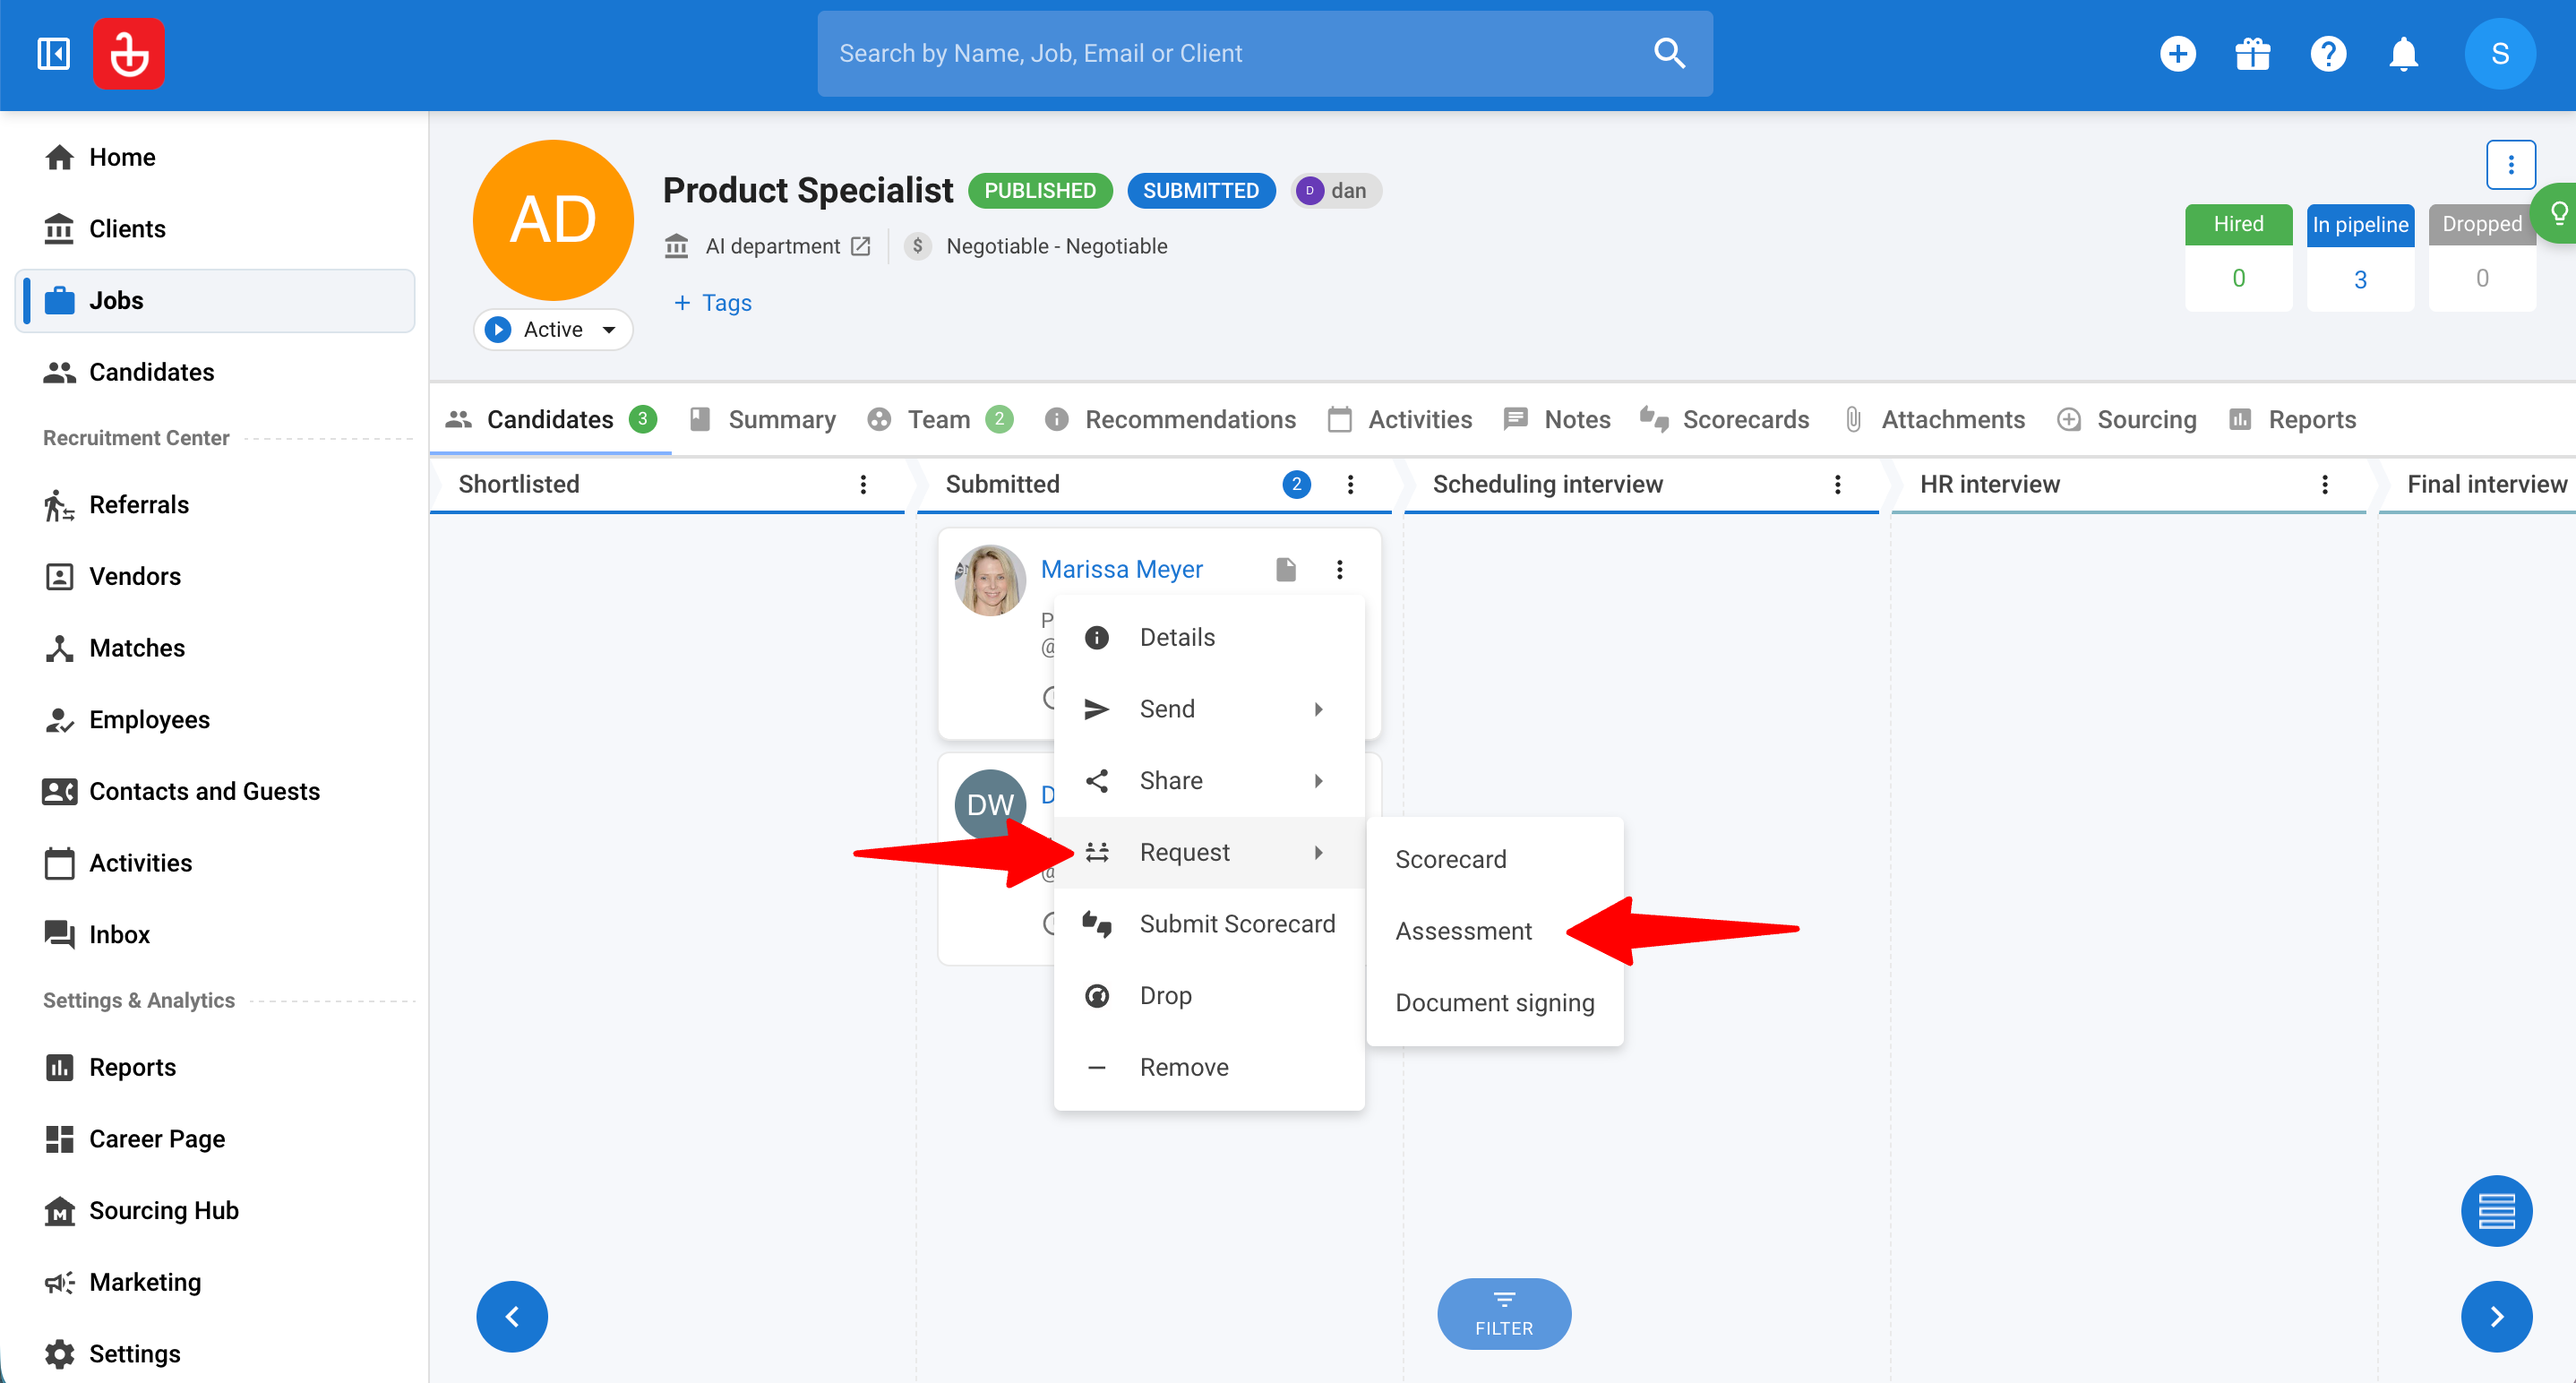Open Employees in sidebar

215,720
